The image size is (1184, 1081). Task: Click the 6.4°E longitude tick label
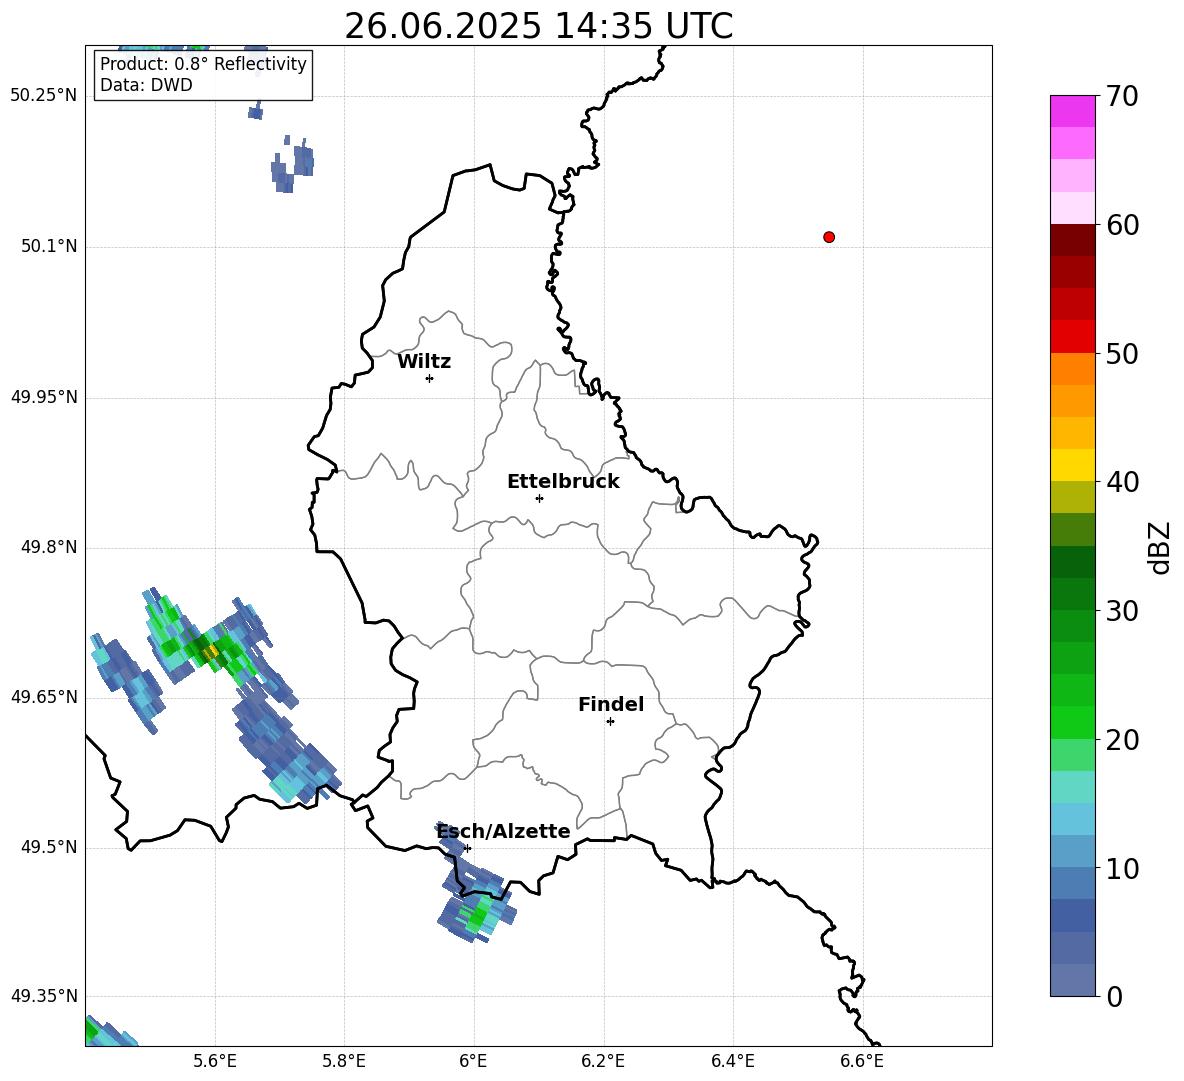click(x=732, y=1061)
